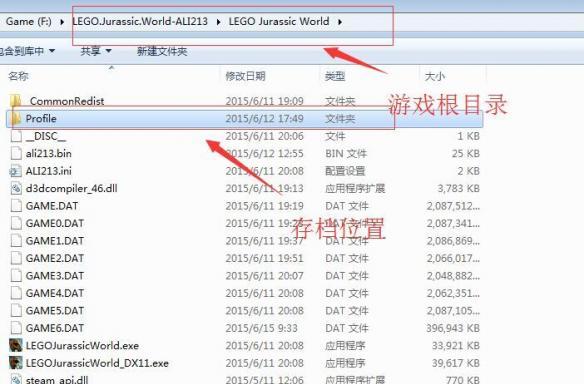Expand the arrow after LEGO.Jurassic.World-ALI213

click(218, 22)
